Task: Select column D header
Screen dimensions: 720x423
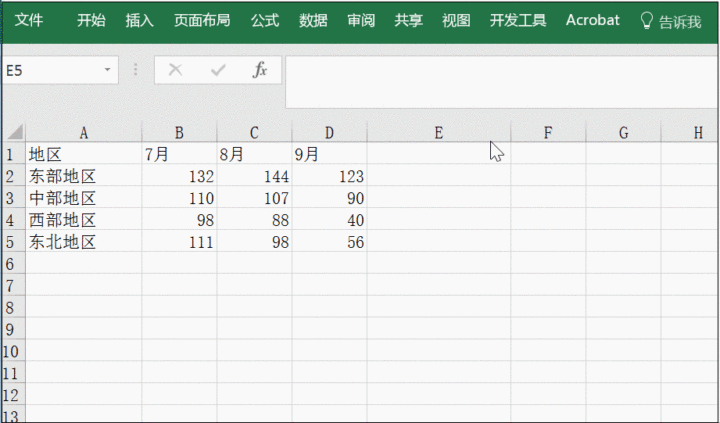Action: tap(329, 133)
